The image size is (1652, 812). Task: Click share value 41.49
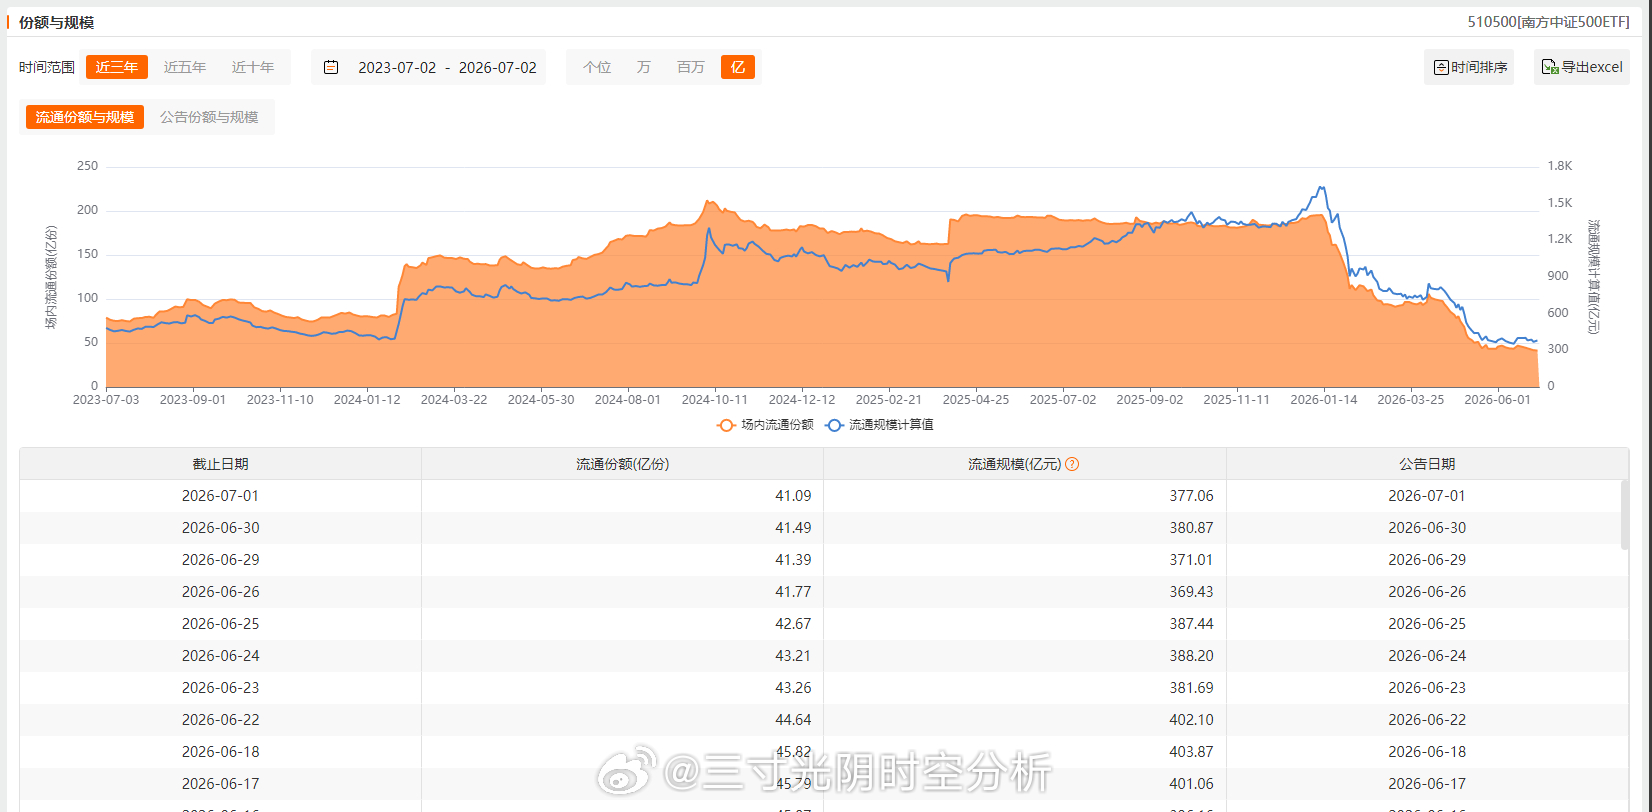coord(793,528)
